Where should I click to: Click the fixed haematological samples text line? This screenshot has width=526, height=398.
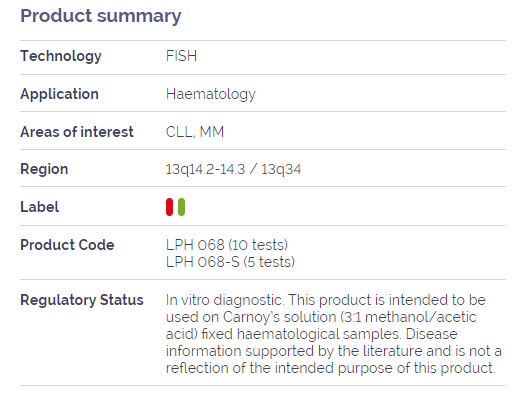[312, 334]
